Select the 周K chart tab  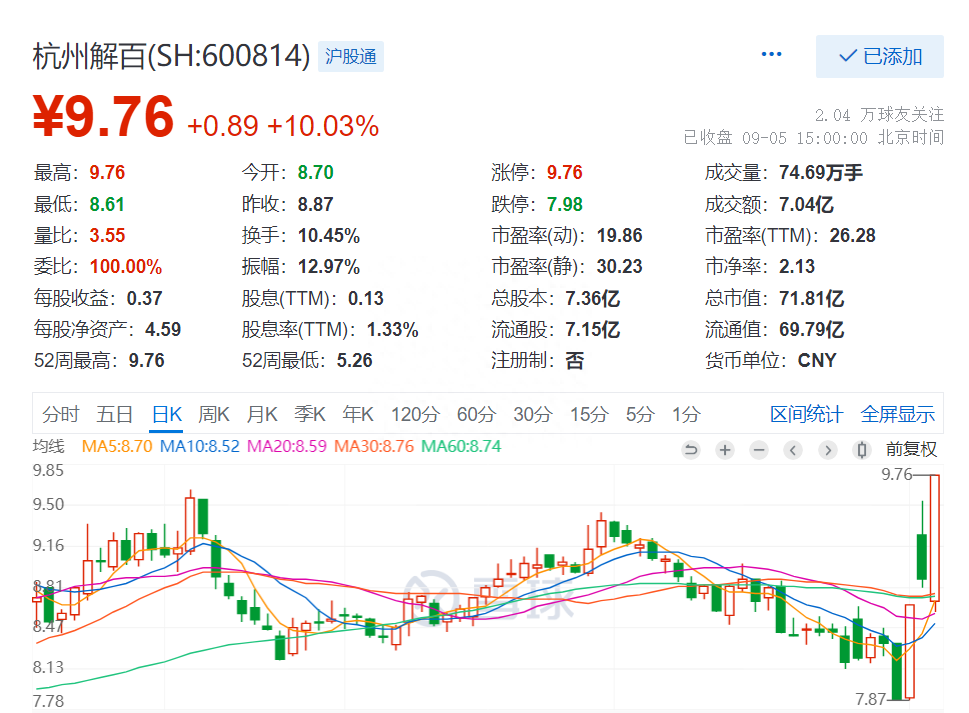[x=214, y=414]
